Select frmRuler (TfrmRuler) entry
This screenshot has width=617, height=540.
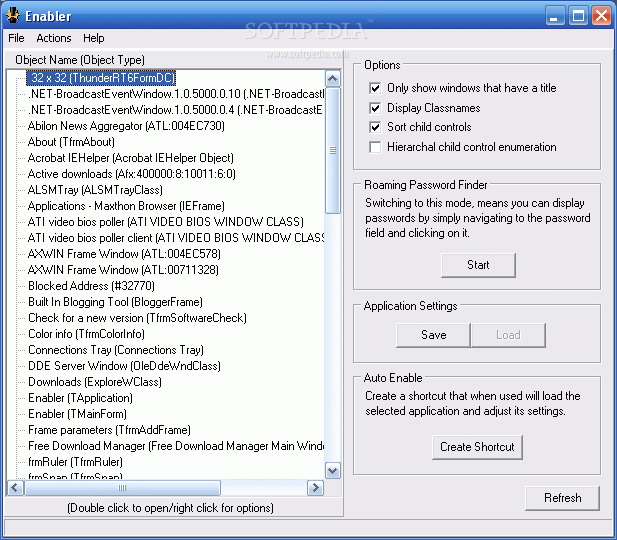point(75,462)
